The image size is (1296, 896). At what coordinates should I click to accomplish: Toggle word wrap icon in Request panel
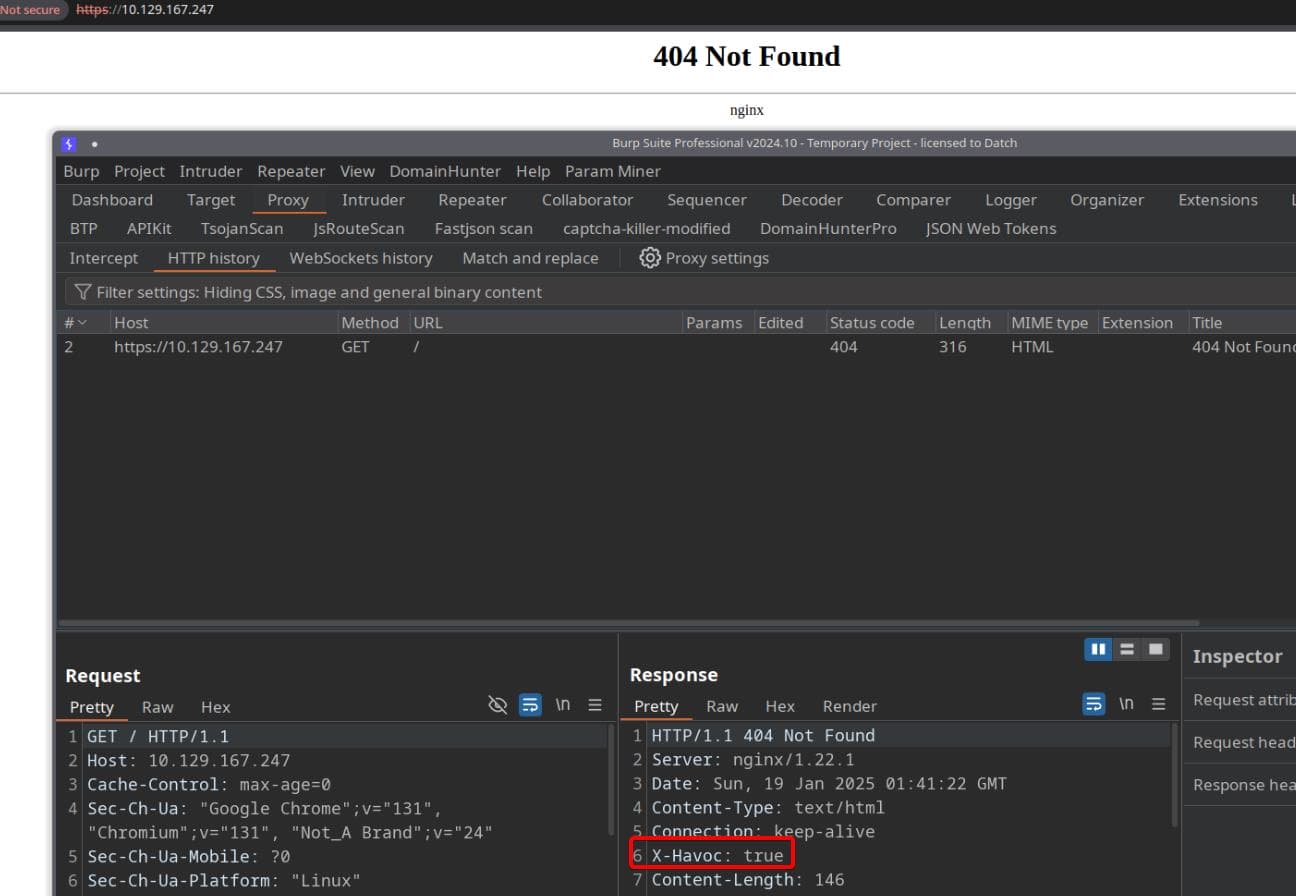coord(530,705)
